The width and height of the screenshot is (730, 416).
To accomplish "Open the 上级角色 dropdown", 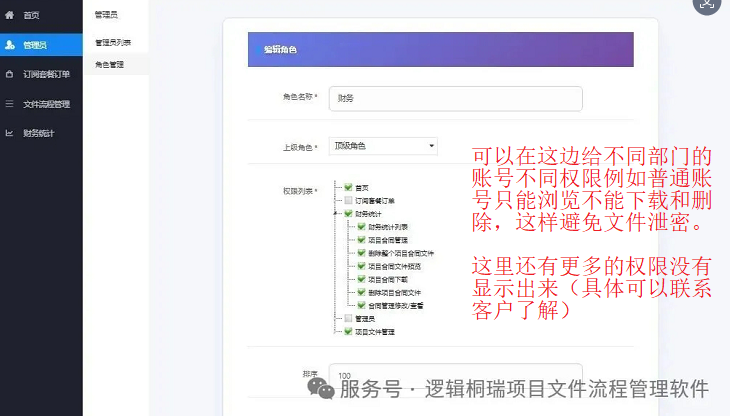I will point(383,146).
